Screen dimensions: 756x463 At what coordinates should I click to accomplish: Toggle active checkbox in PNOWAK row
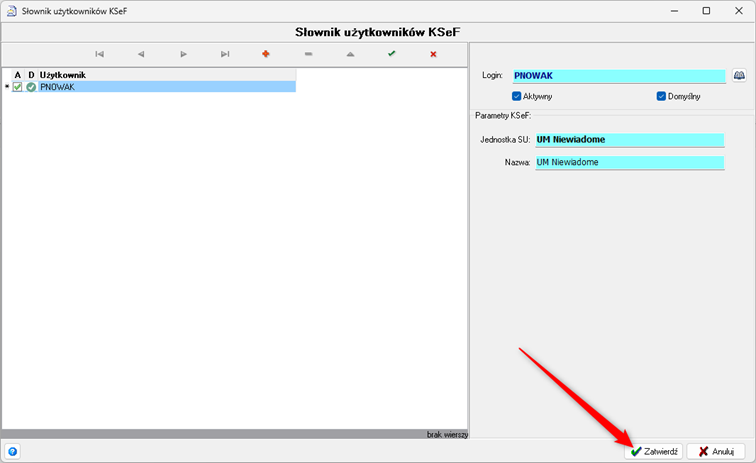(18, 87)
